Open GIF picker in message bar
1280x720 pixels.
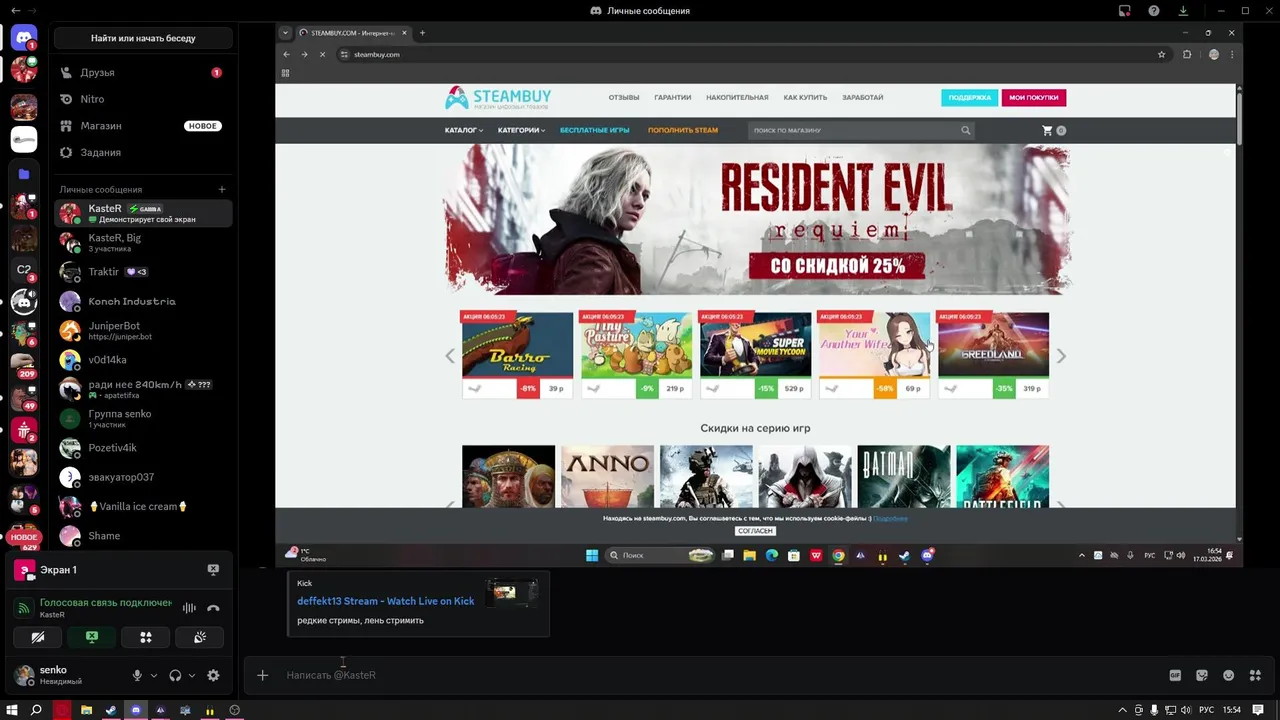(1176, 675)
